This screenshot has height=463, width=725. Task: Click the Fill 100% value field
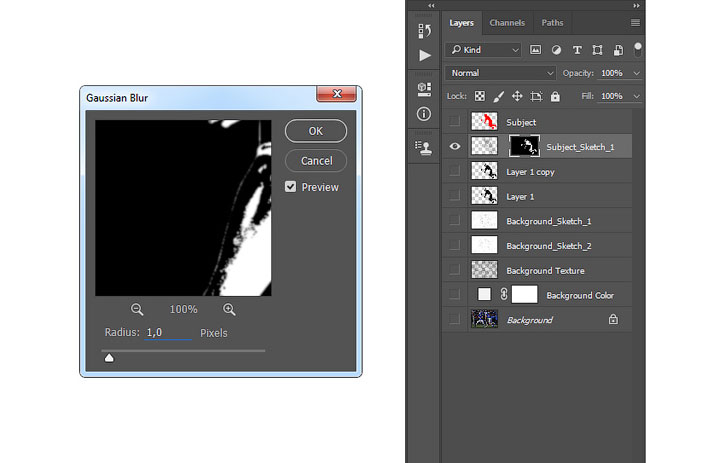[x=612, y=96]
